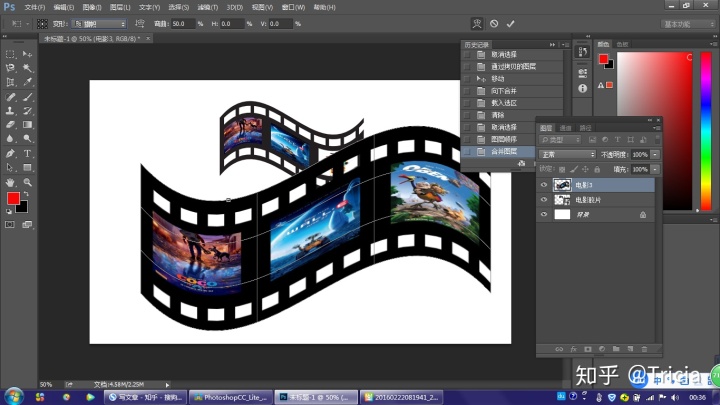Image resolution: width=720 pixels, height=405 pixels.
Task: Commit the warp transform checkmark
Action: coord(511,24)
